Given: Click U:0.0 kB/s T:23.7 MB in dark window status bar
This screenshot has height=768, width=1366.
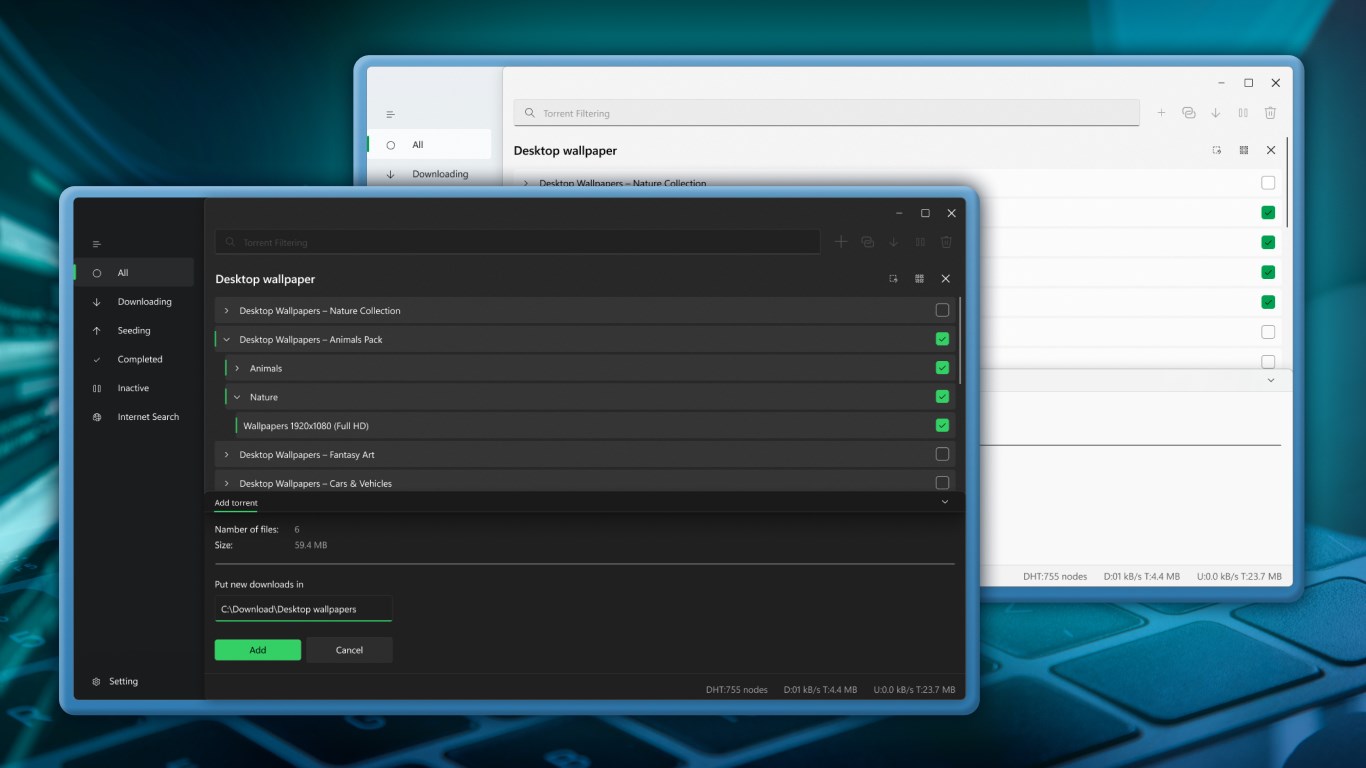Looking at the screenshot, I should [x=914, y=690].
